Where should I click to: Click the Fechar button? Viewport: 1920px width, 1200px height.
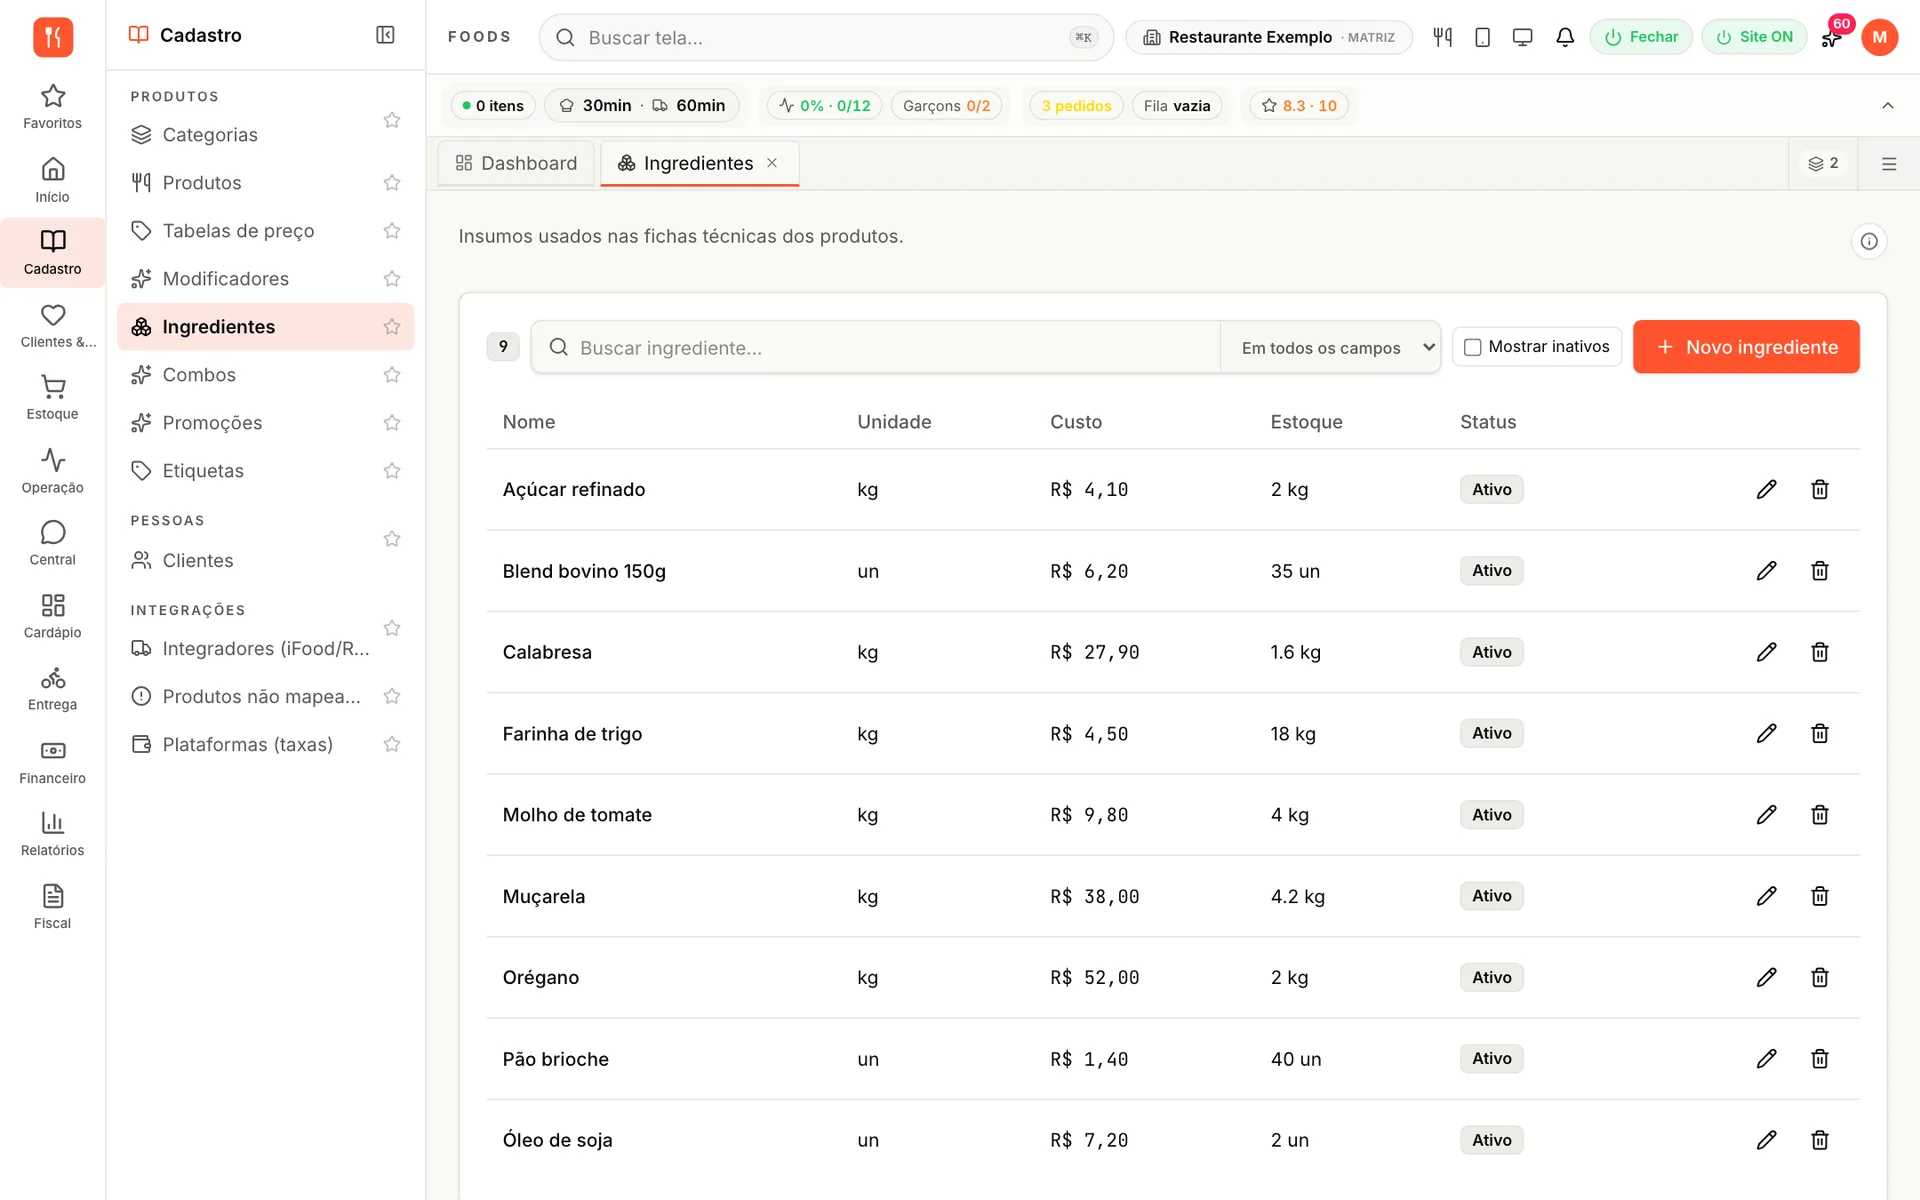pyautogui.click(x=1640, y=37)
